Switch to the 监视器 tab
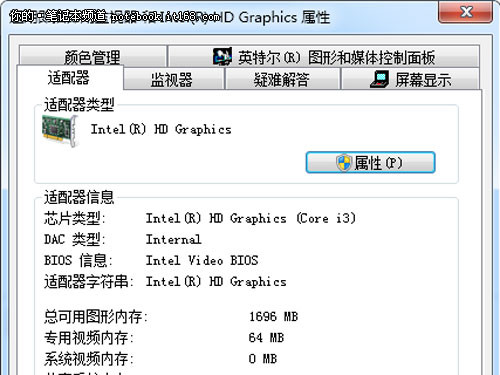 (x=173, y=79)
